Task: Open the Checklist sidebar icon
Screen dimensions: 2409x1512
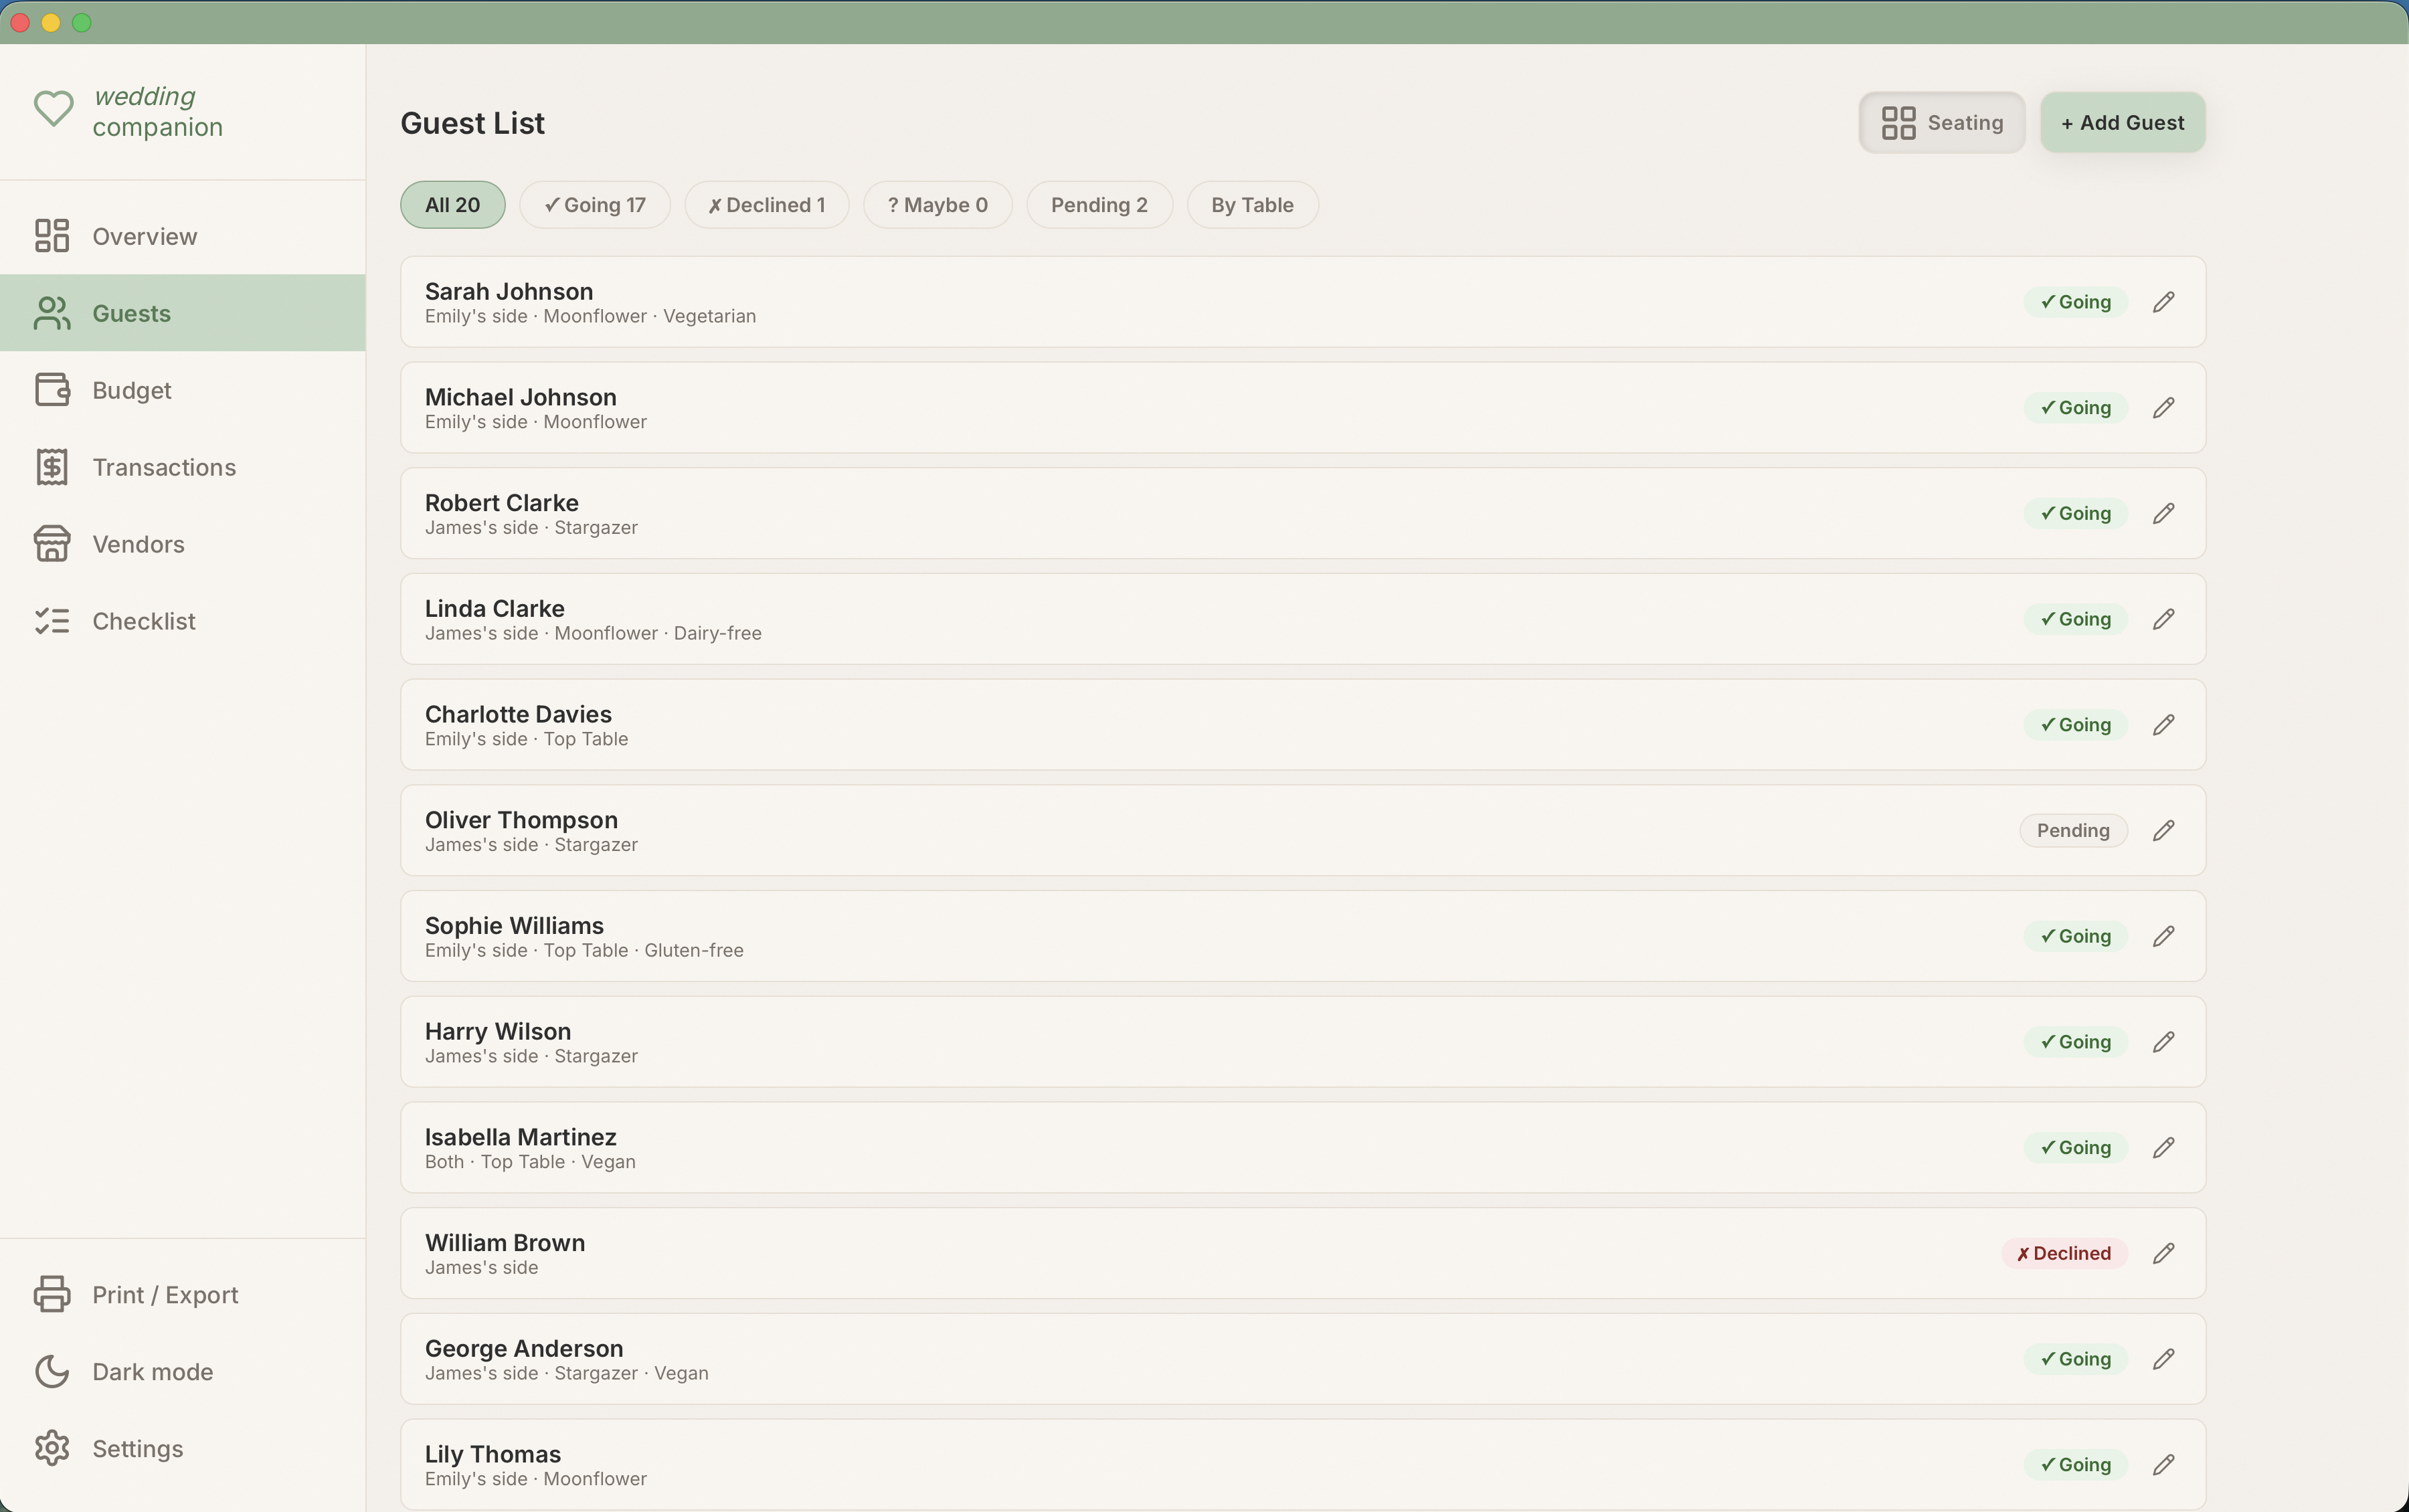Action: pyautogui.click(x=52, y=621)
